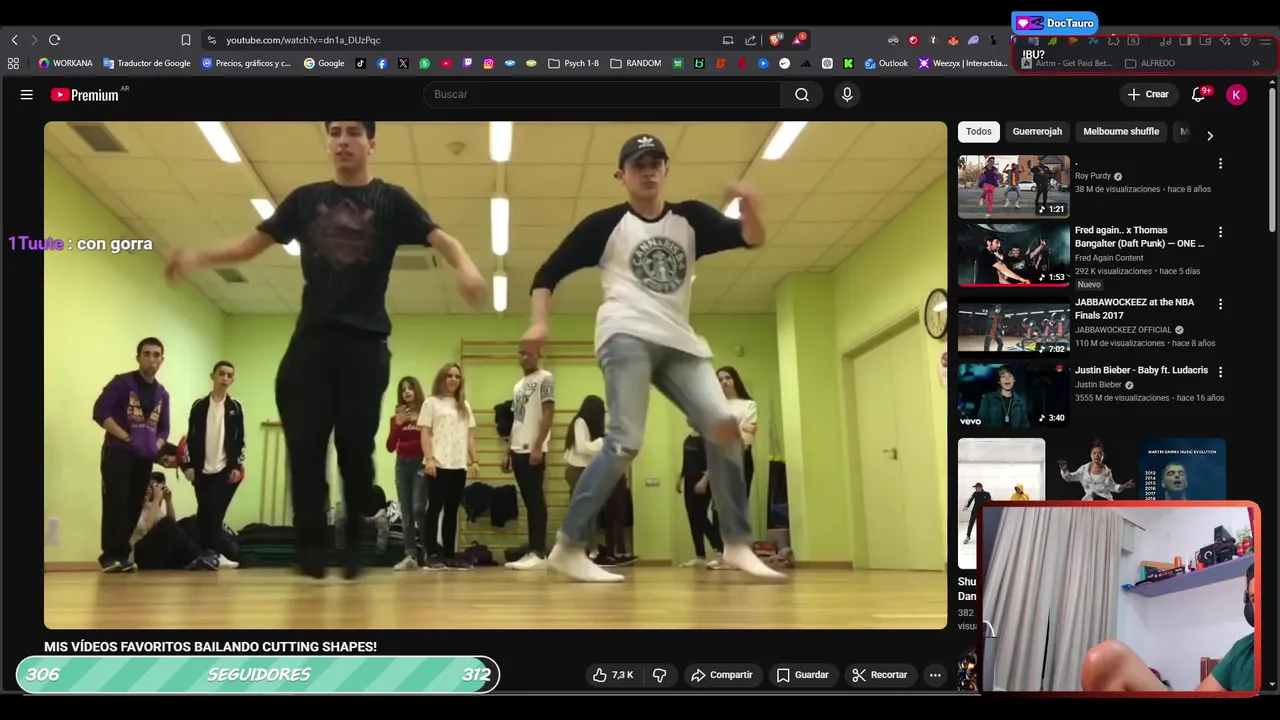Click the Buscar search field
This screenshot has height=720, width=1280.
coord(602,94)
